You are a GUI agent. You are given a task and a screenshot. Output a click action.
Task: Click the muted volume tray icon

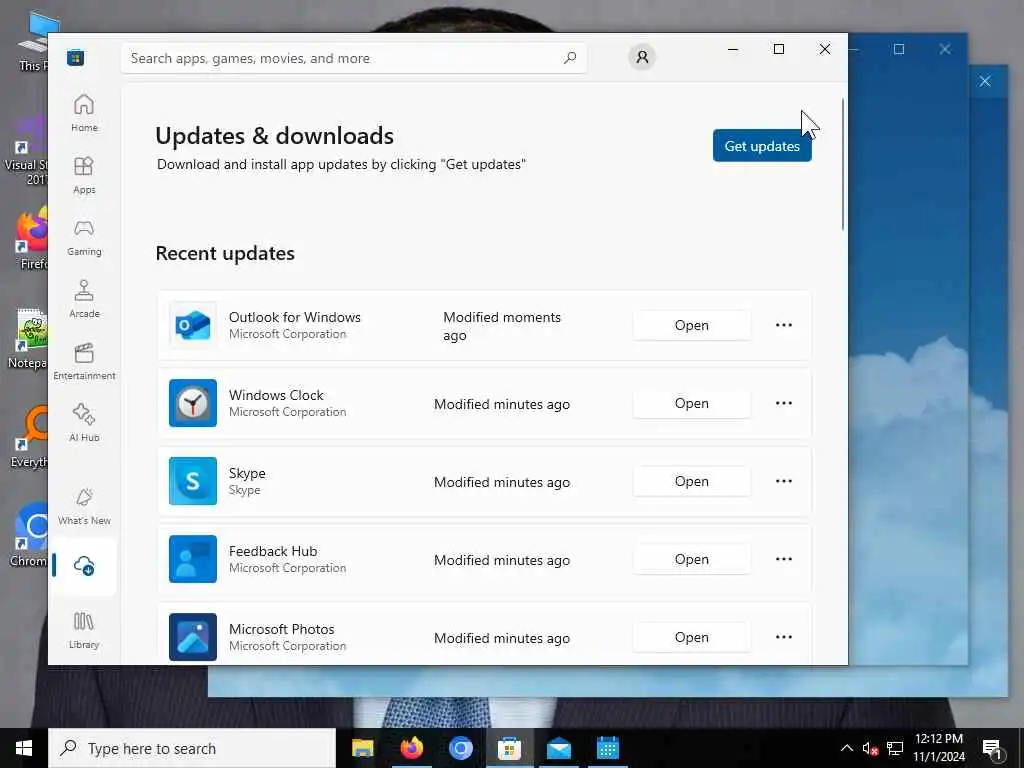pos(870,748)
